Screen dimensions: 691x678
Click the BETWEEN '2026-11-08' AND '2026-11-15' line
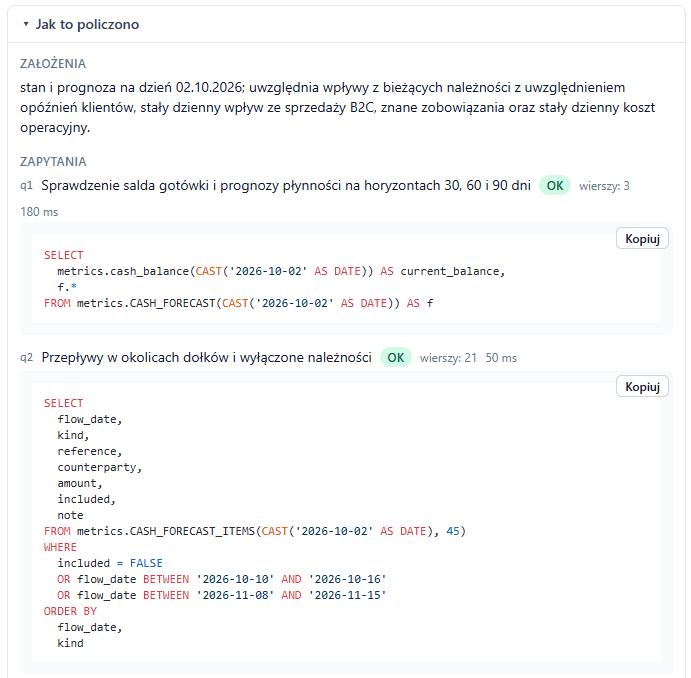[x=222, y=595]
